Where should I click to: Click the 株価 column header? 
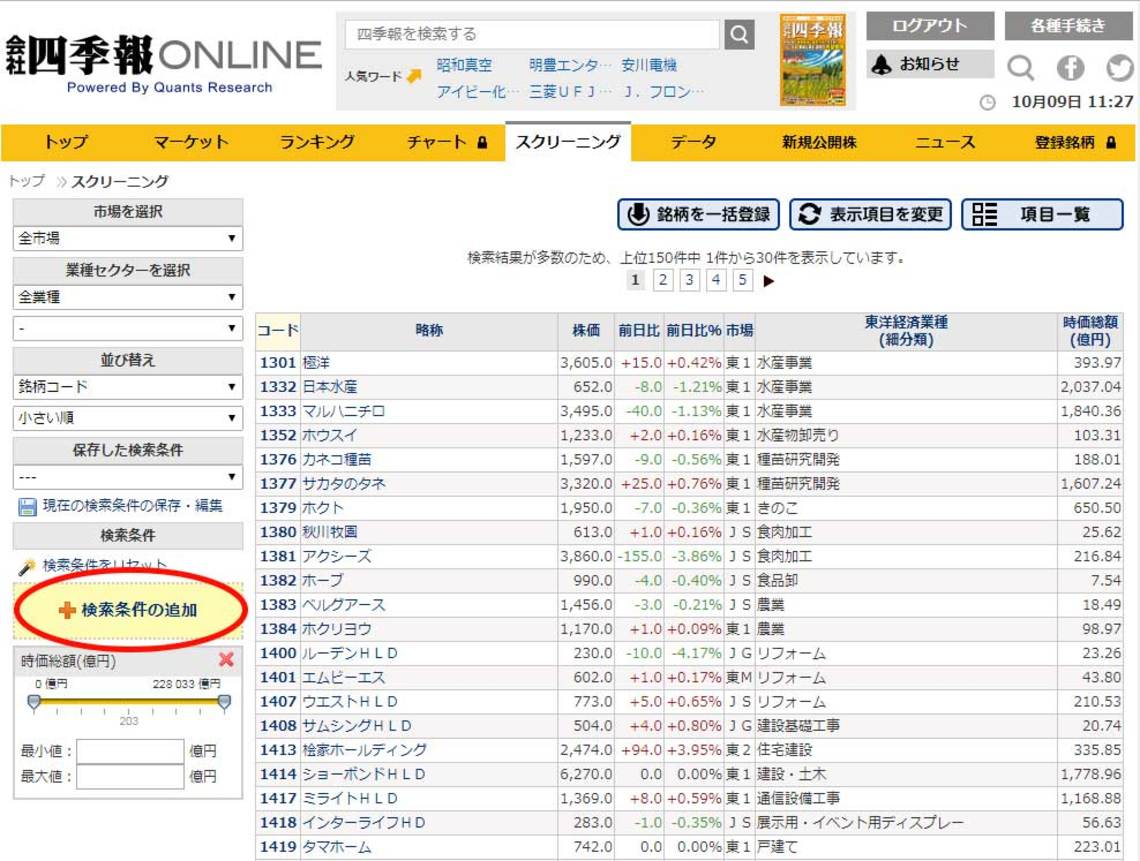(x=586, y=330)
